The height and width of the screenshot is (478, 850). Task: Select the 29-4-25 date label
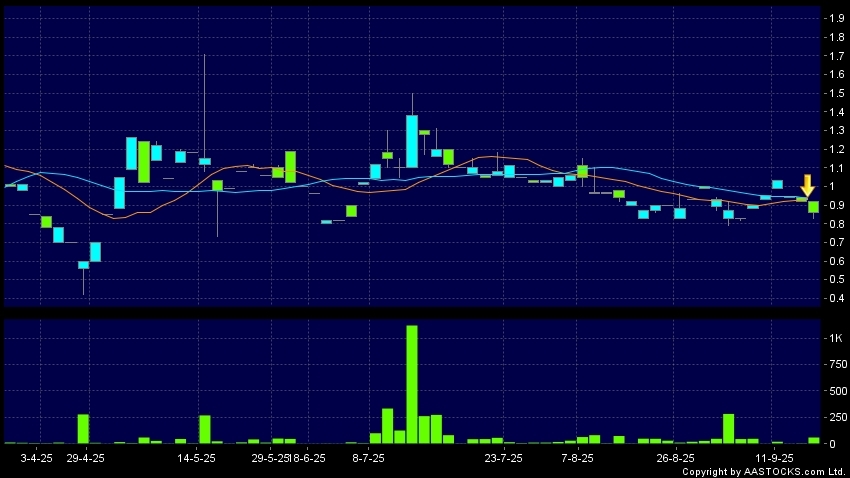pyautogui.click(x=85, y=458)
